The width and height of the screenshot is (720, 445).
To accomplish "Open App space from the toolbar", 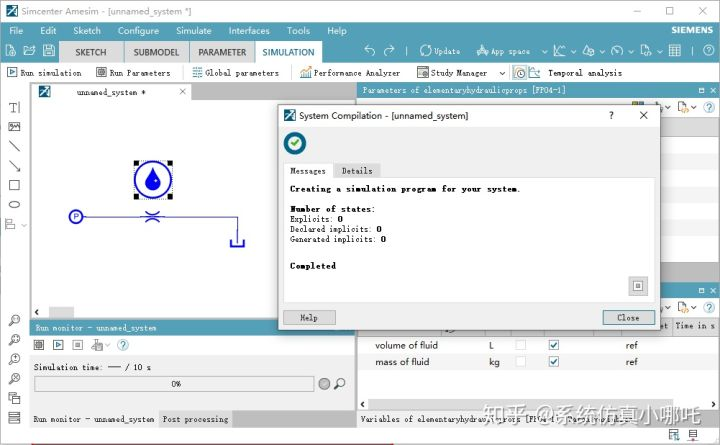I will (503, 51).
